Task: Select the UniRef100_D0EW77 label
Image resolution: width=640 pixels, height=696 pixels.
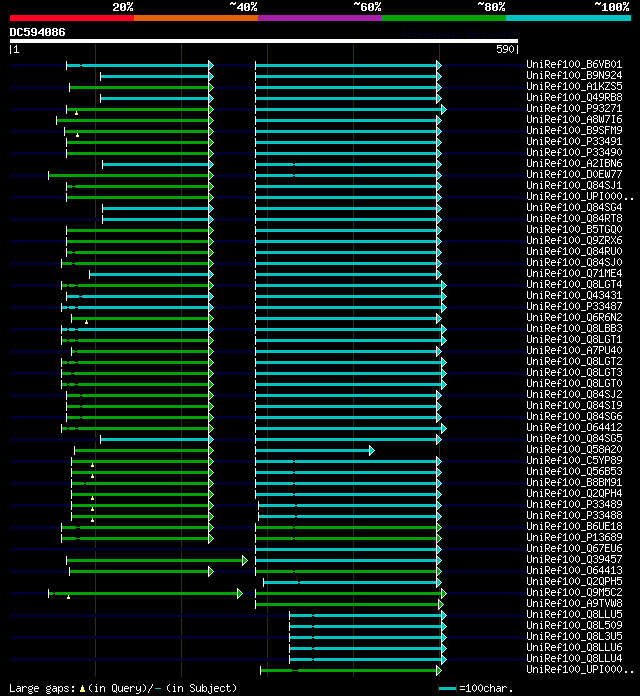Action: (x=574, y=174)
